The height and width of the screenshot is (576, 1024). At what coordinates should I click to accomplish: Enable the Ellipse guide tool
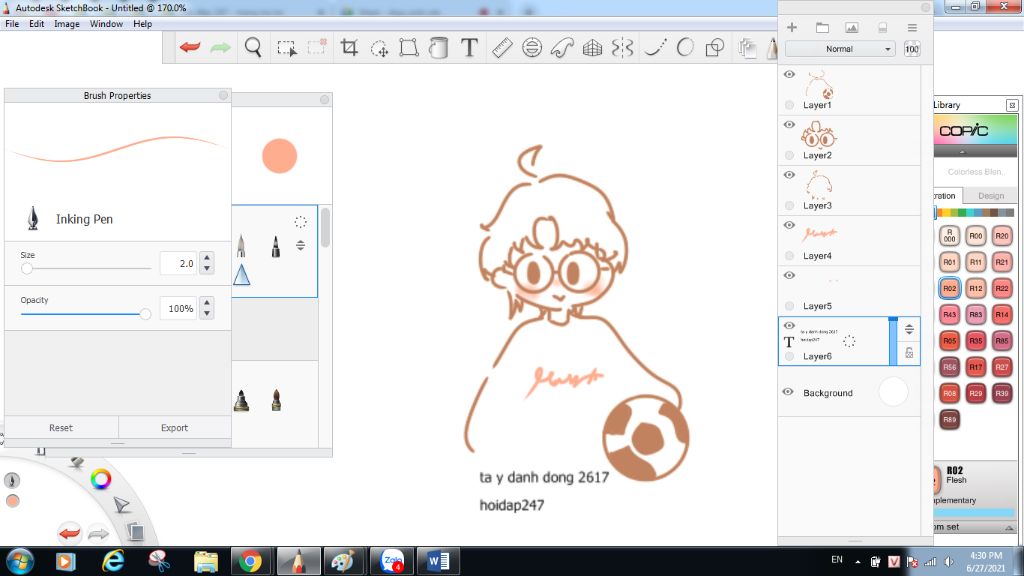[532, 48]
